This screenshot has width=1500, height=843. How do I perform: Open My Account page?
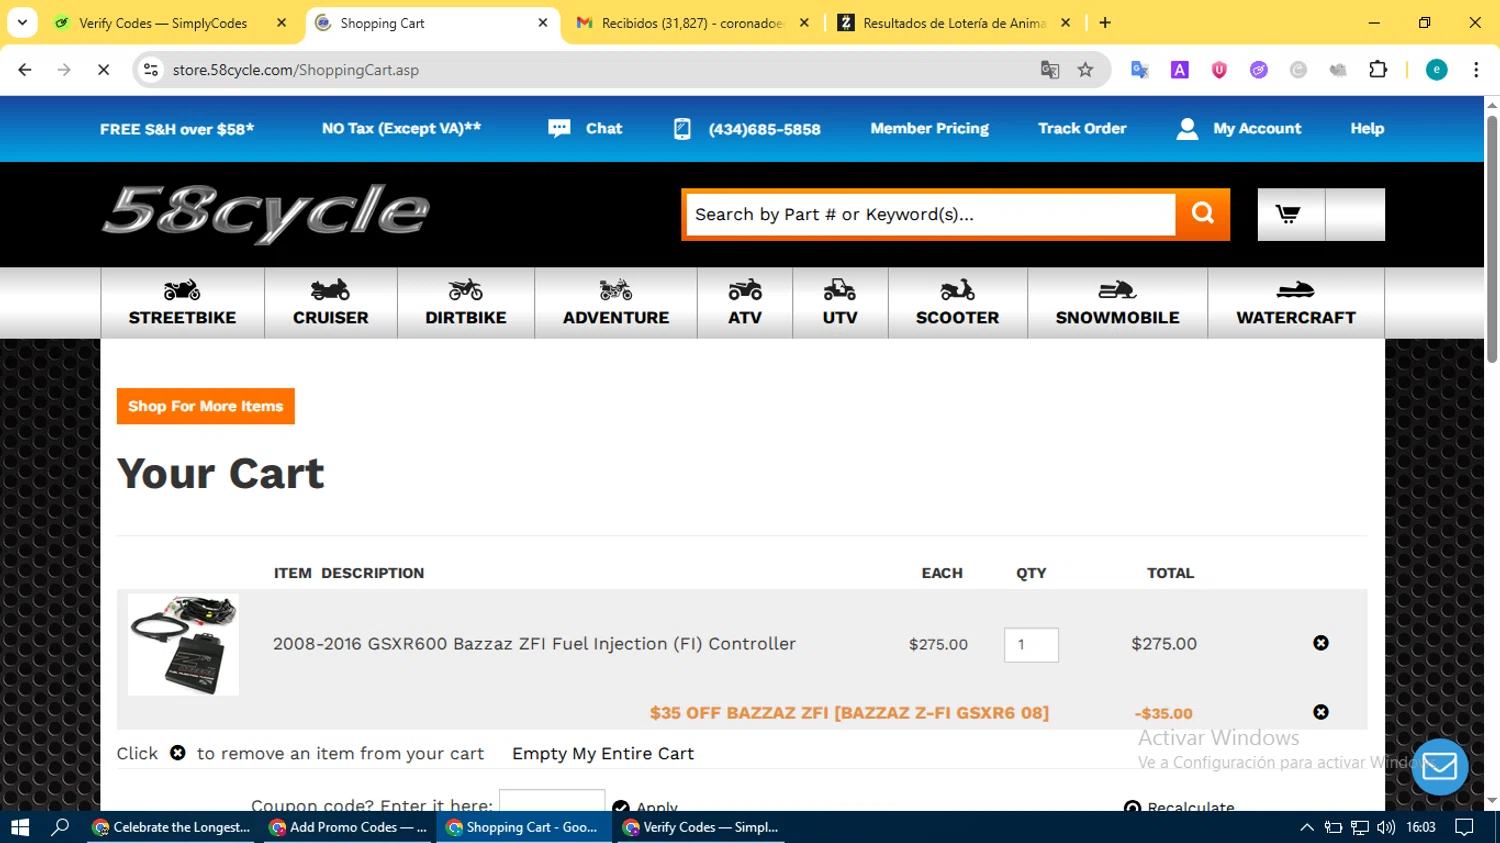1257,129
